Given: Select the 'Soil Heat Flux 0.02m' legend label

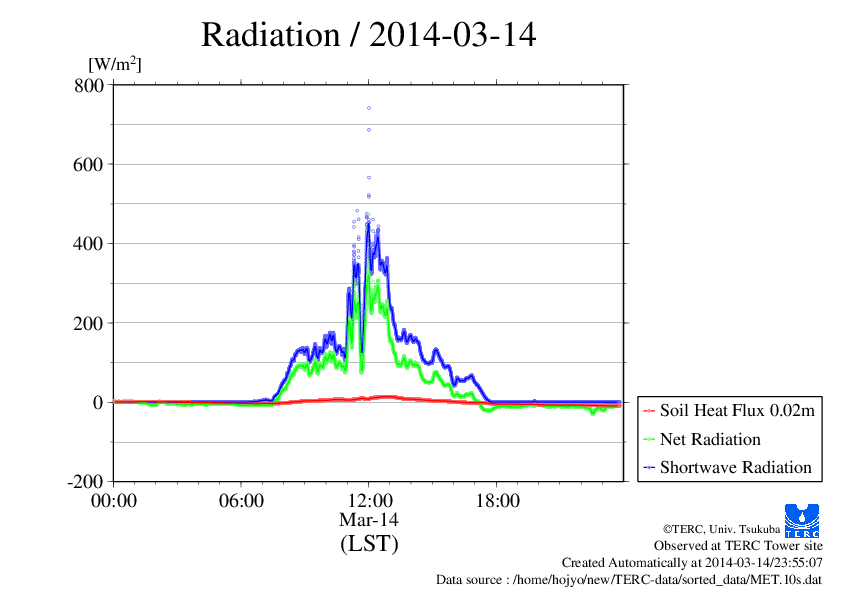Looking at the screenshot, I should point(737,411).
